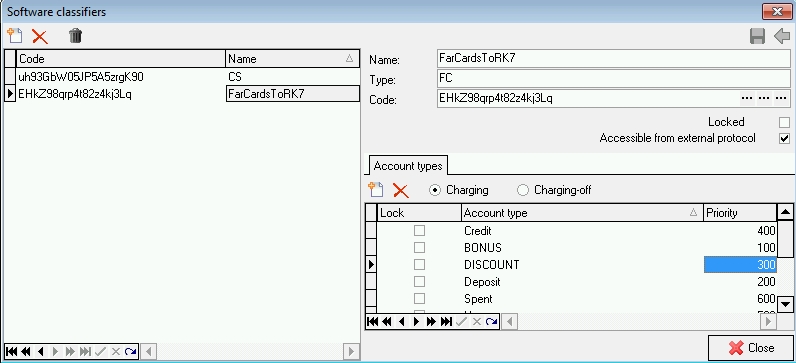Go to first record in classifiers navigator
Image resolution: width=796 pixels, height=363 pixels.
tap(11, 351)
